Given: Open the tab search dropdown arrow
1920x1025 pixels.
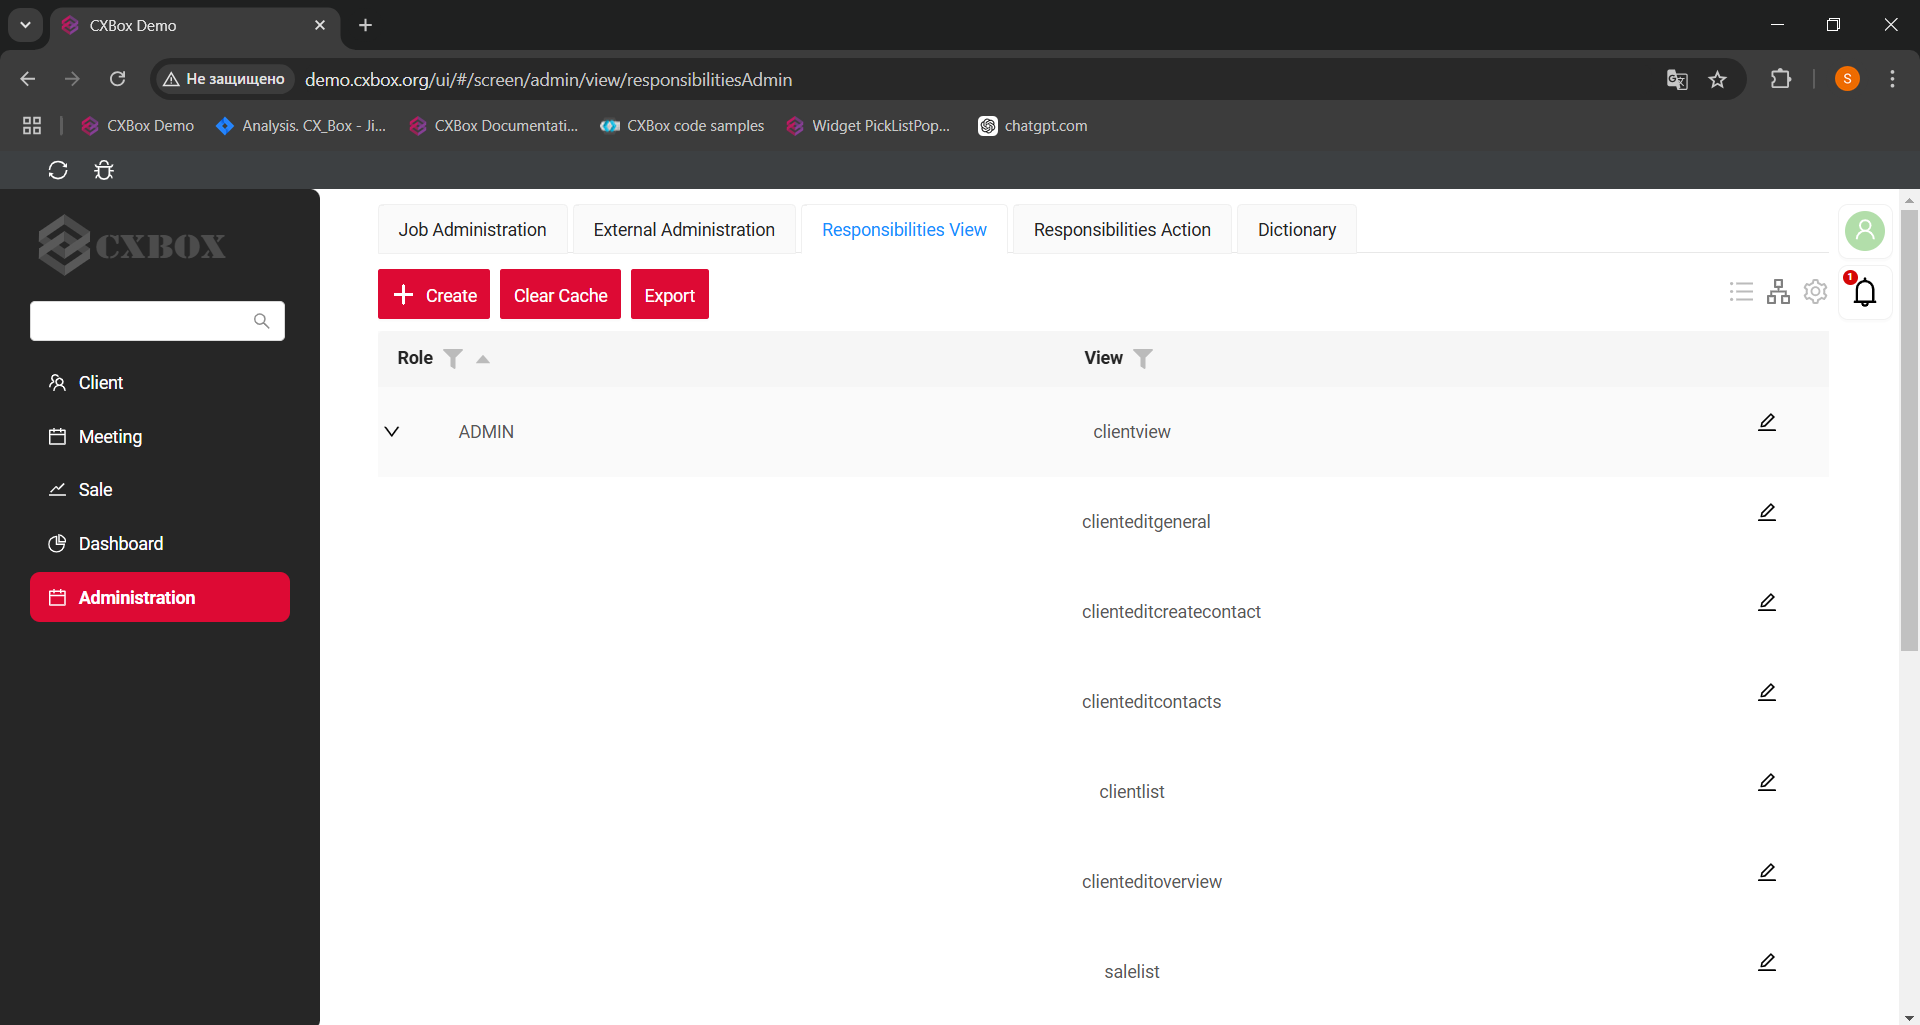Looking at the screenshot, I should pos(25,25).
